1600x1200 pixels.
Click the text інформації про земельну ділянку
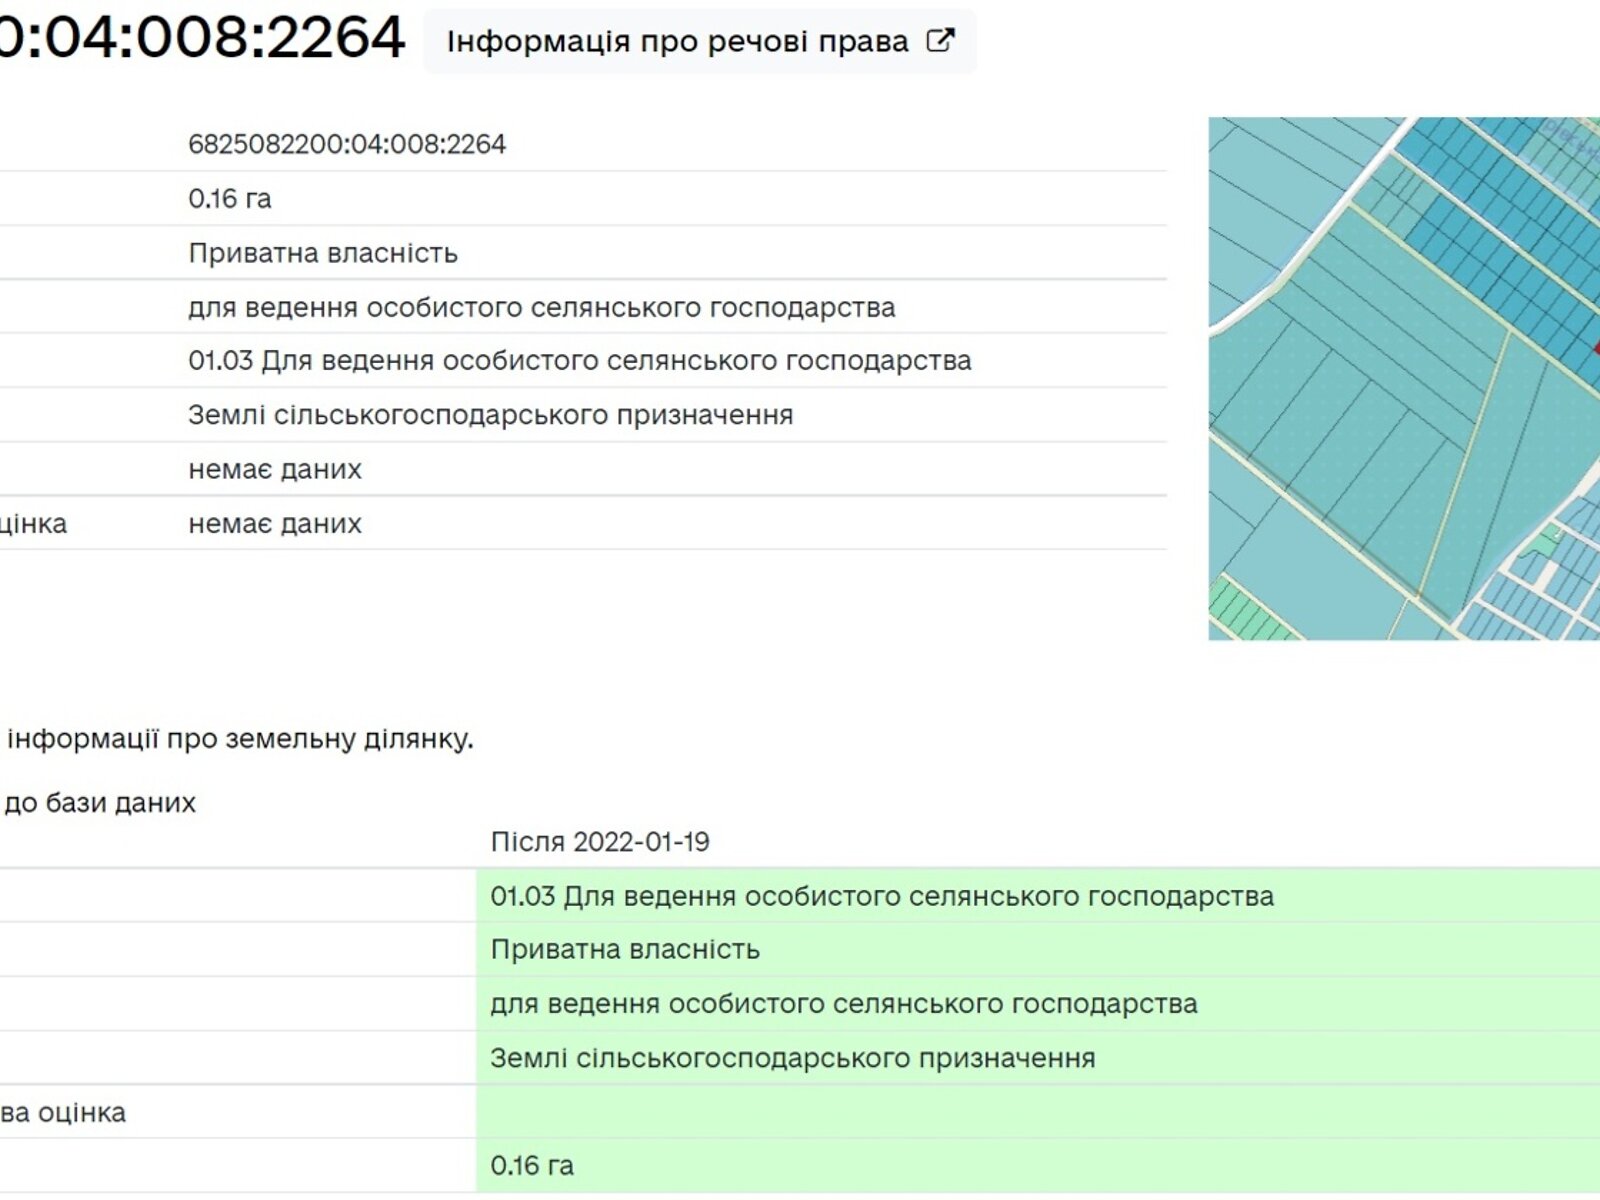click(x=240, y=740)
